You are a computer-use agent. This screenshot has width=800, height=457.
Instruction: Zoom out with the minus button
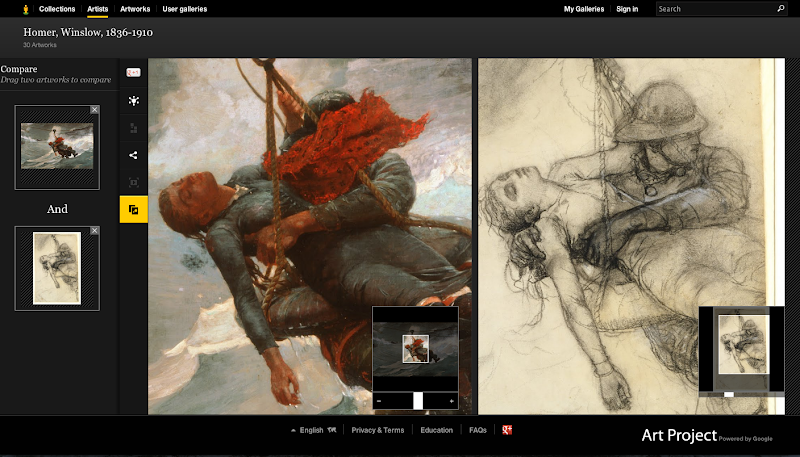379,400
